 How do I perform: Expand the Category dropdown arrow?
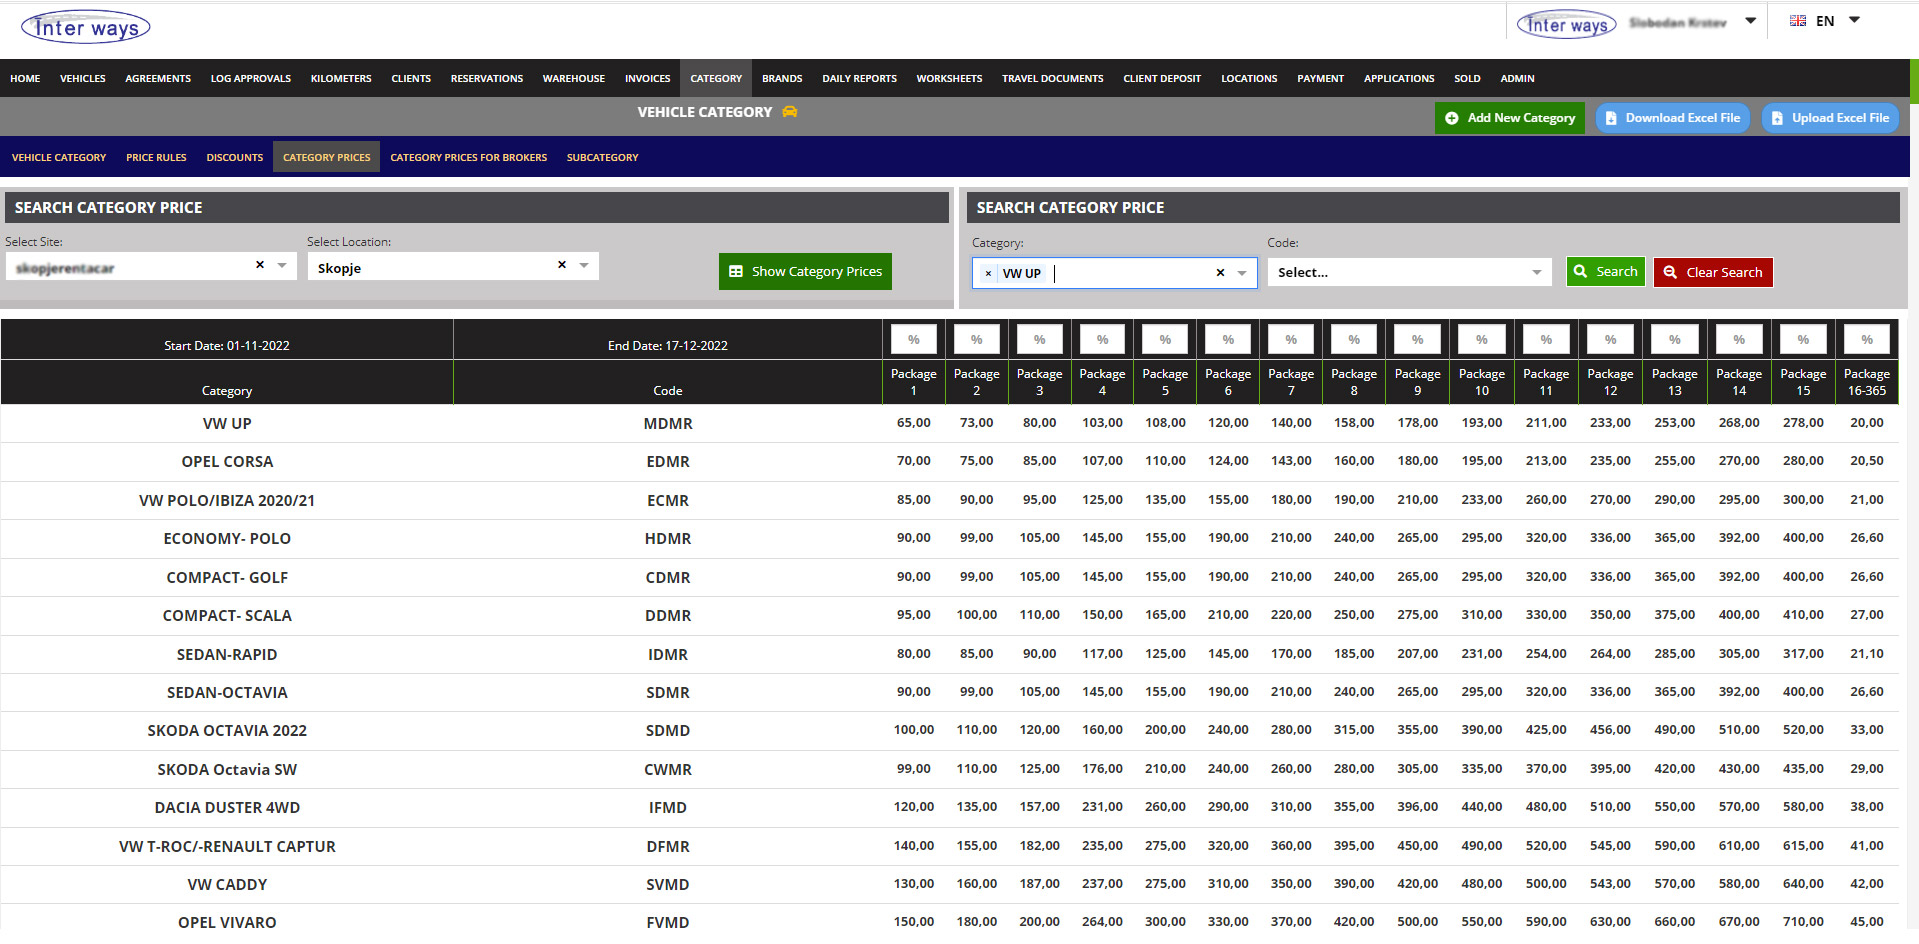tap(1242, 273)
